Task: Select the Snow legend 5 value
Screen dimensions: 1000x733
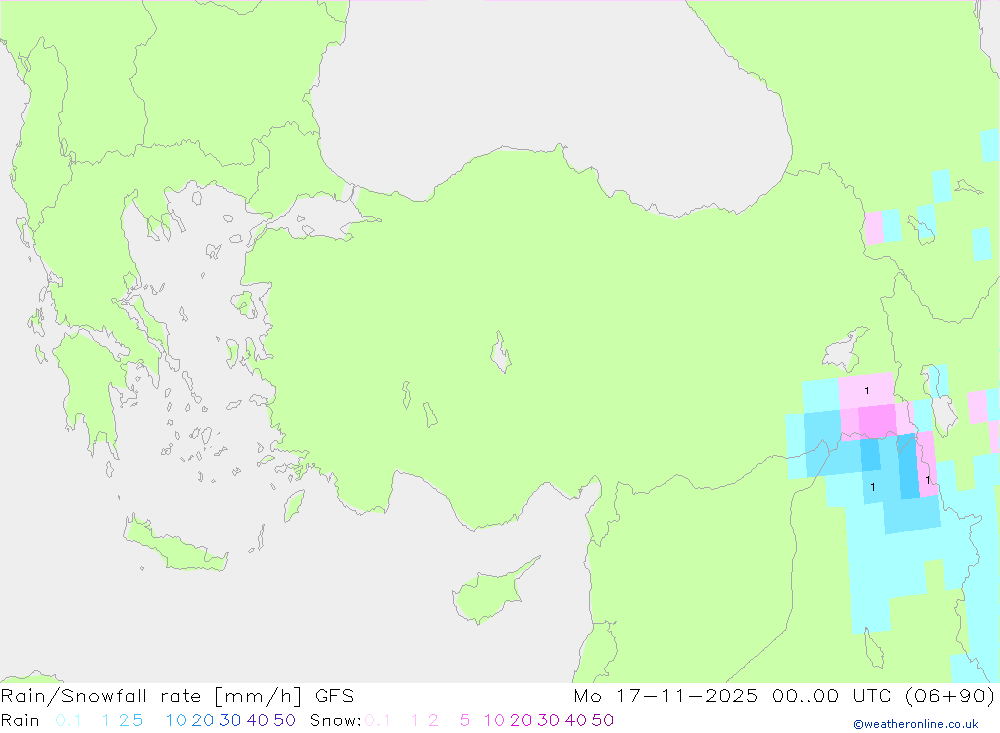Action: (465, 720)
